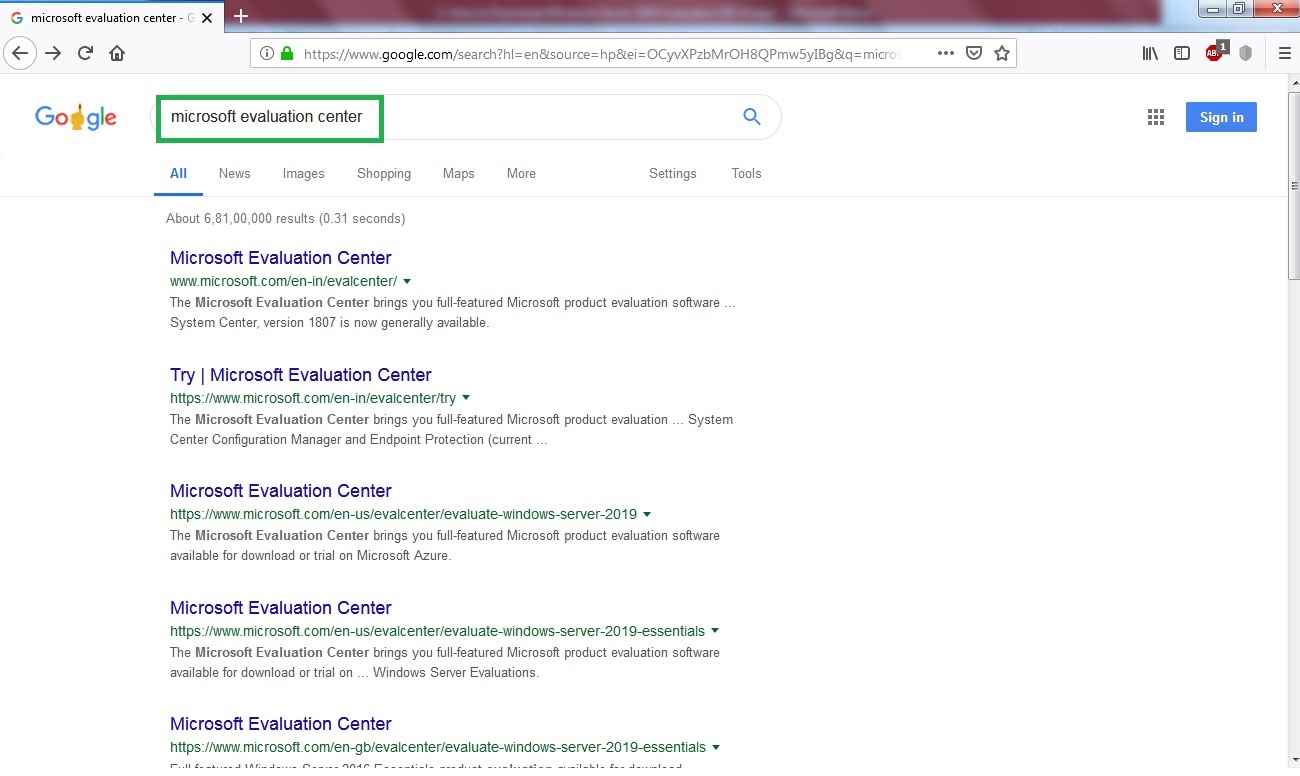Open the Firefox hamburger menu
The width and height of the screenshot is (1300, 776).
coord(1285,54)
